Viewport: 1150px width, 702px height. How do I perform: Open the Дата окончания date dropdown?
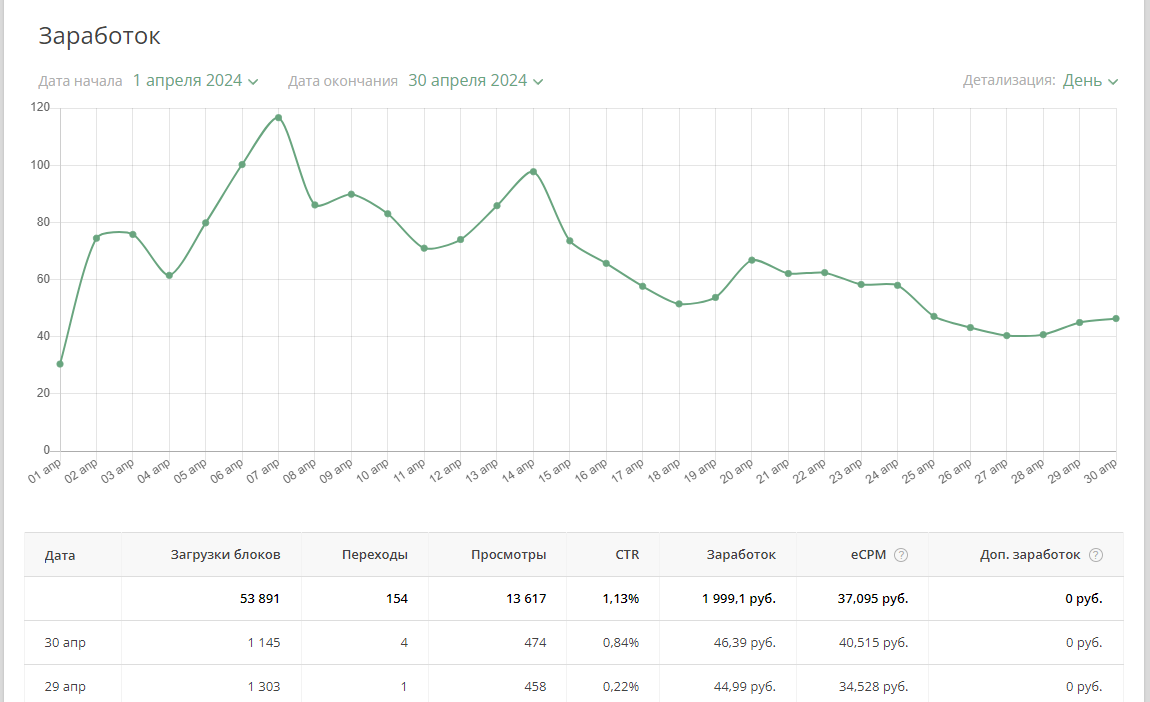[475, 81]
